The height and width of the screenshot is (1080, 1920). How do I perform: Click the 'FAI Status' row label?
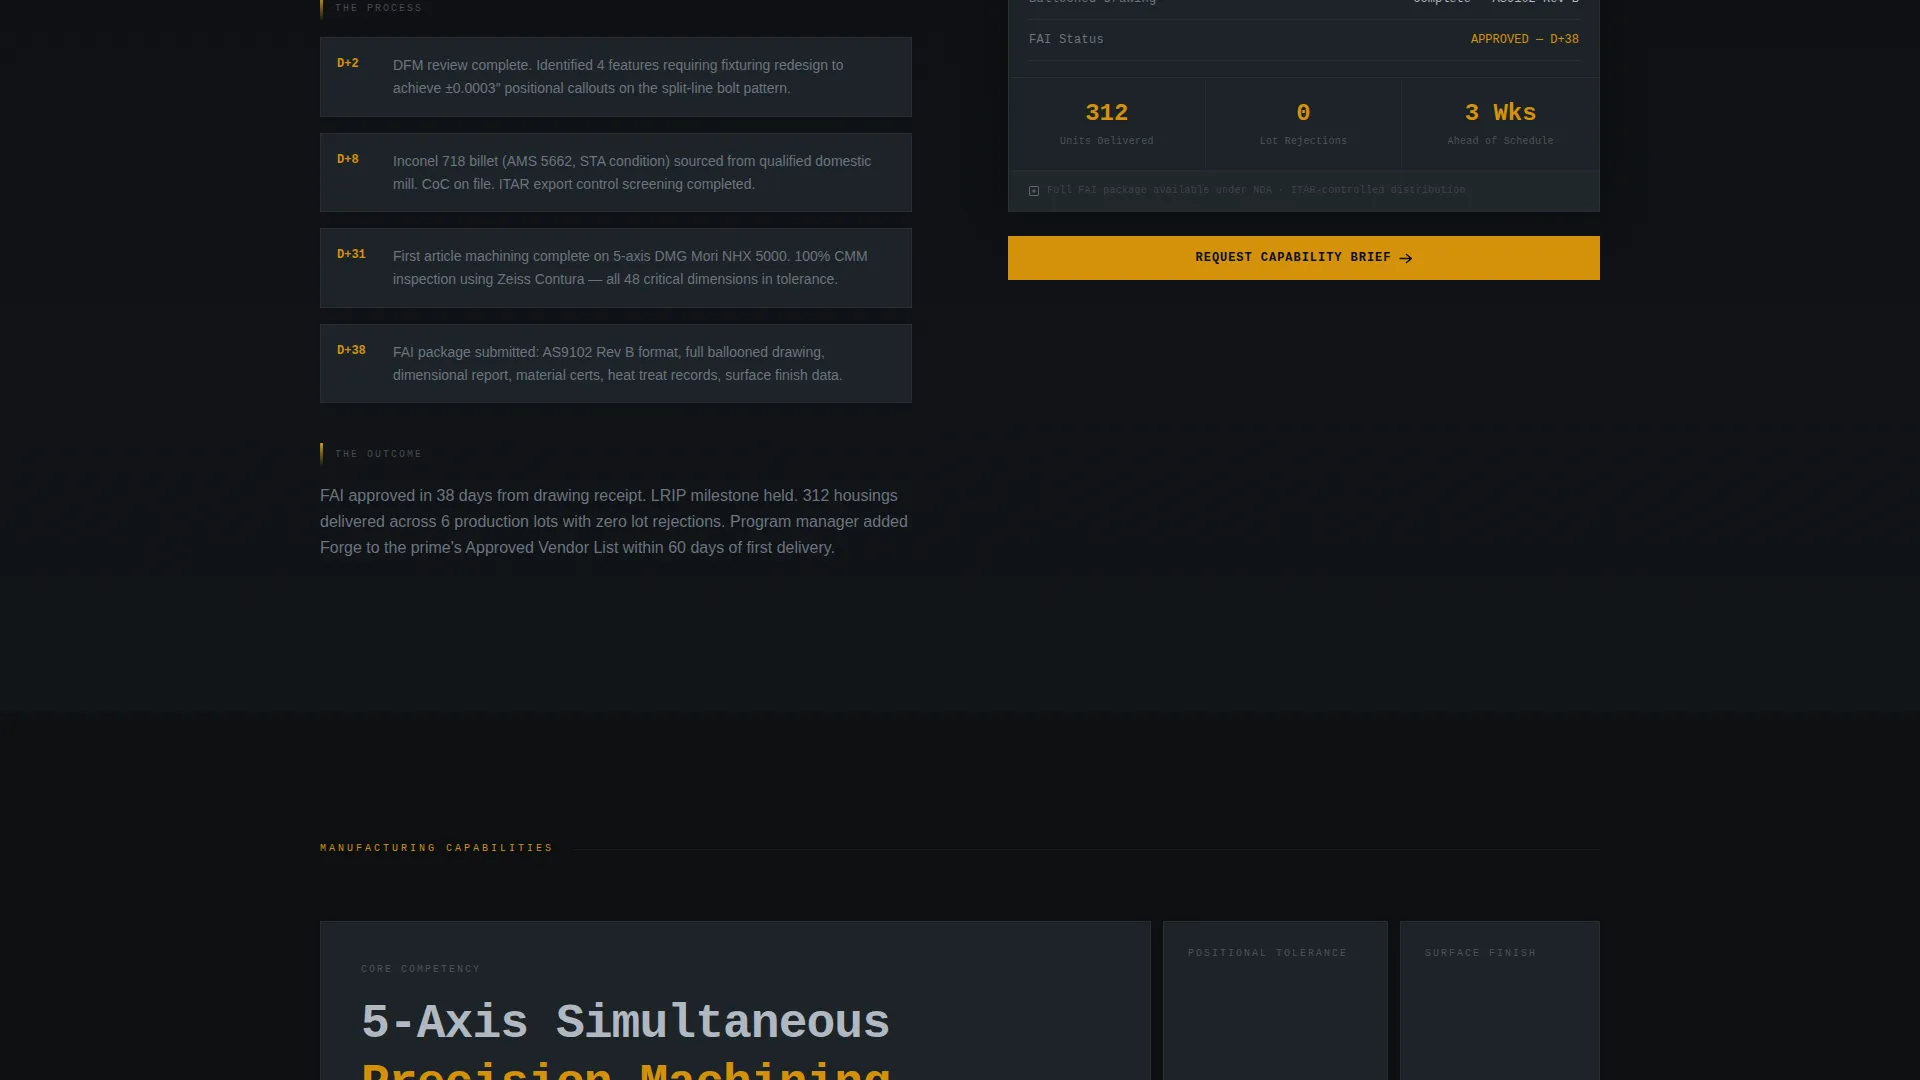click(x=1066, y=39)
